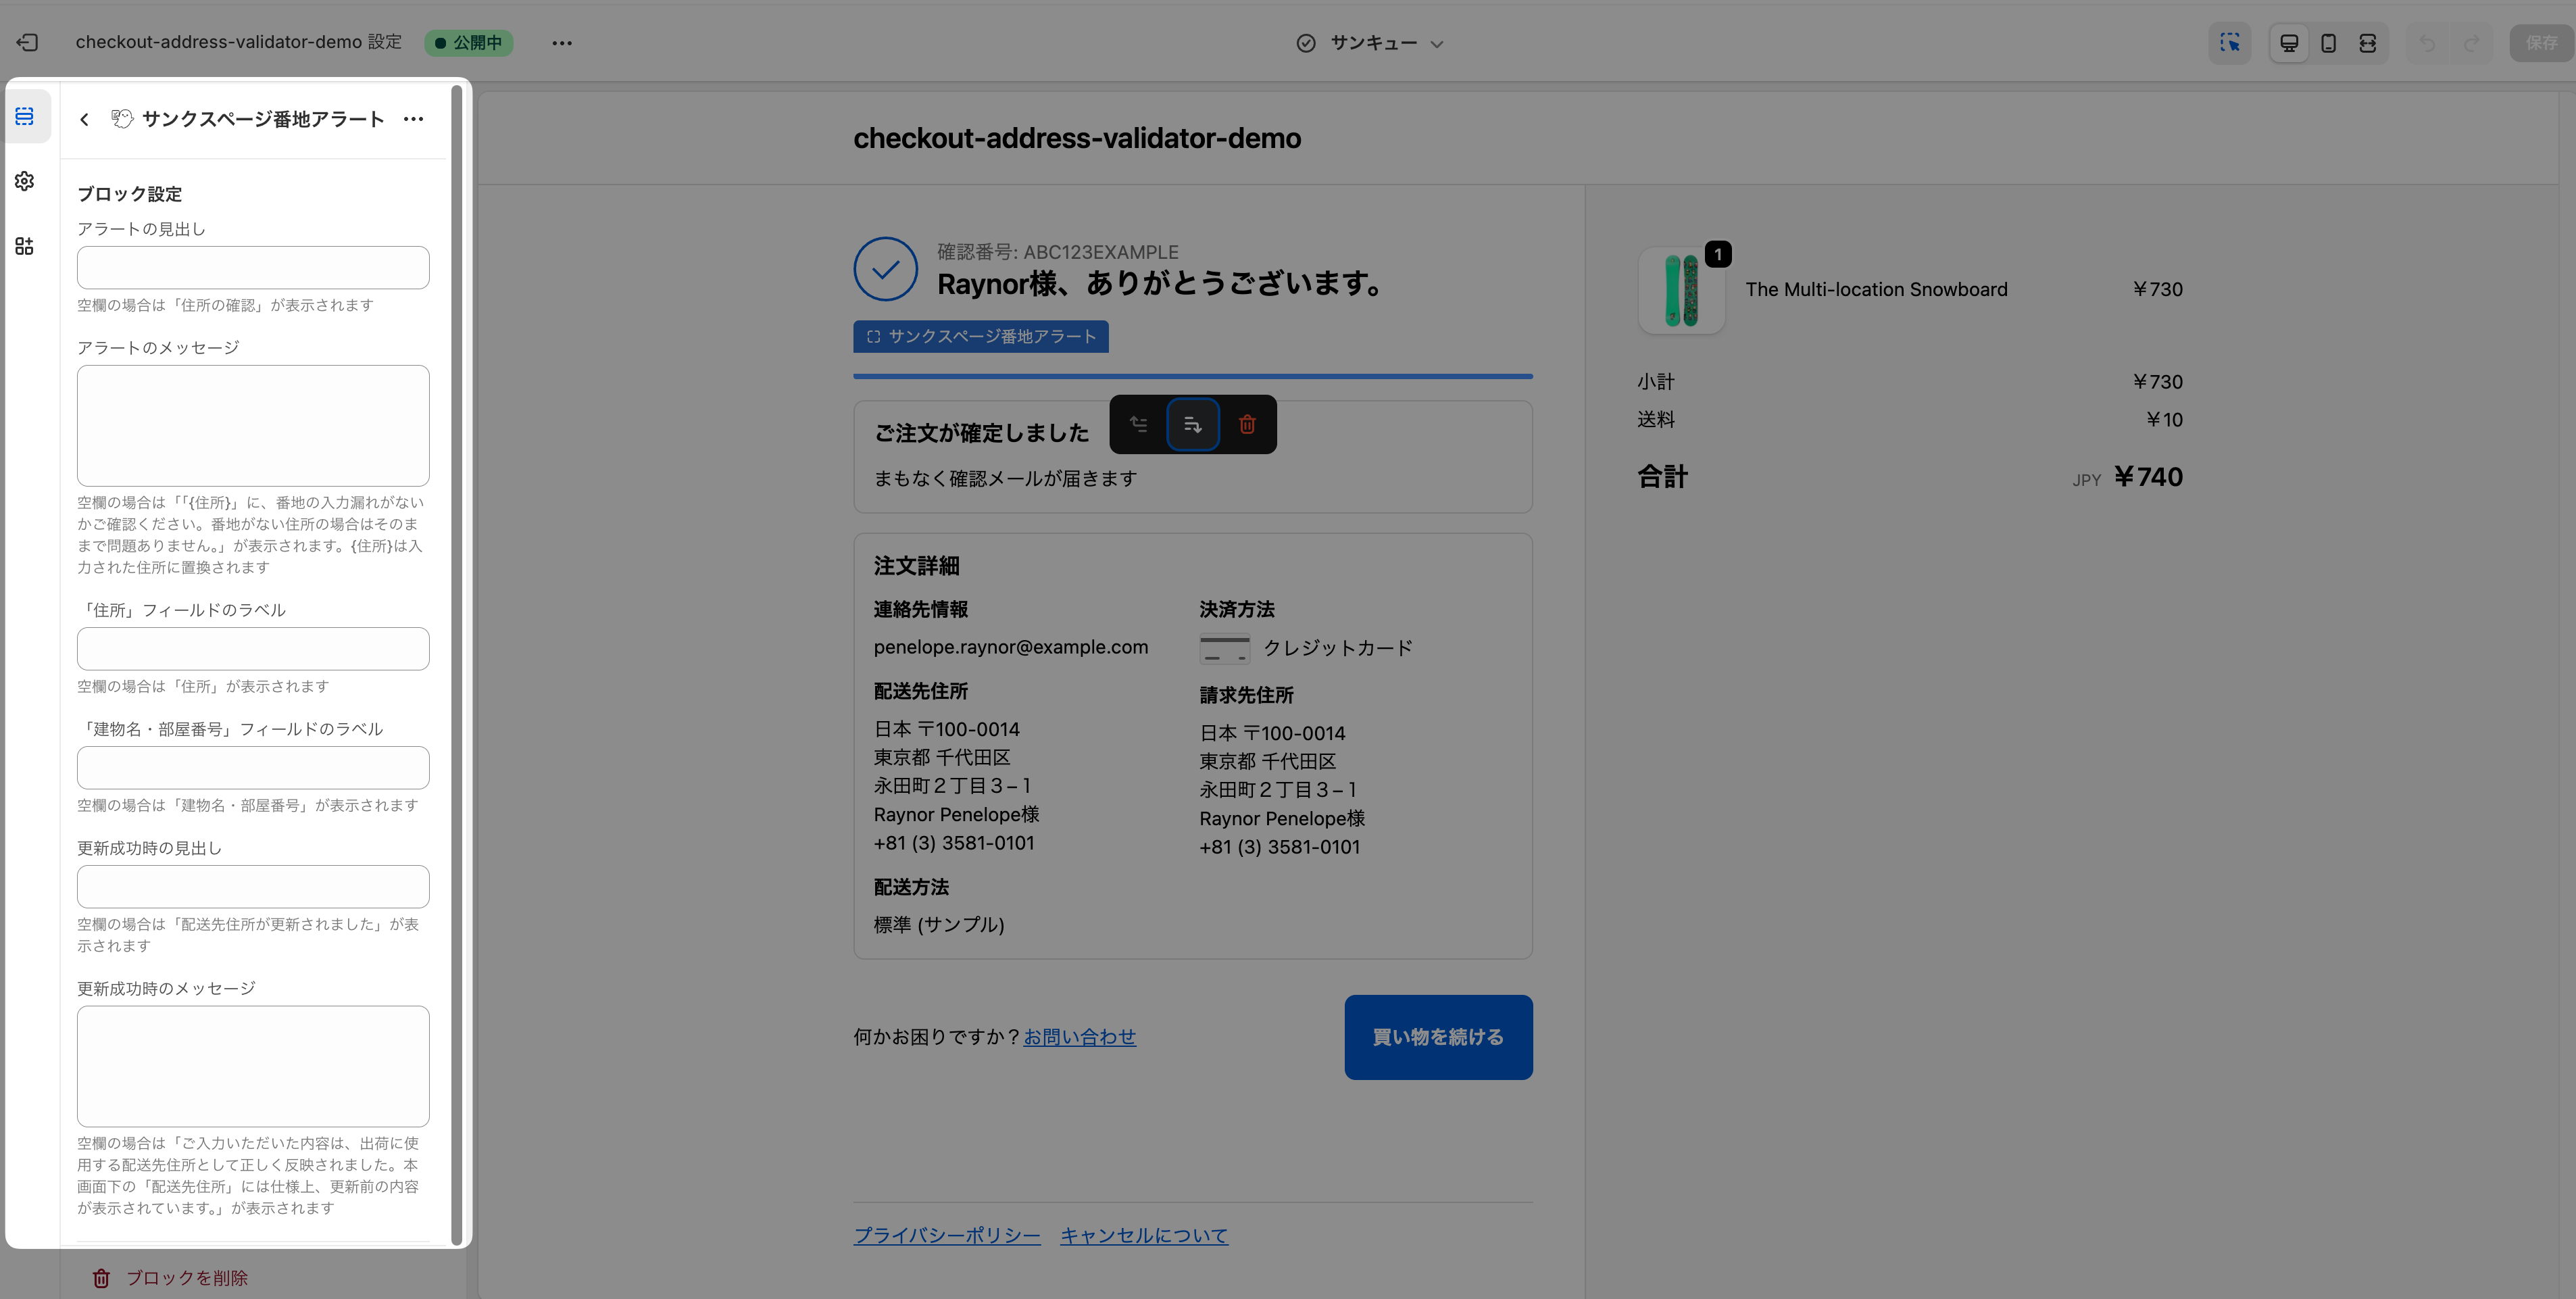Click the fullscreen preview icon

click(x=2367, y=43)
